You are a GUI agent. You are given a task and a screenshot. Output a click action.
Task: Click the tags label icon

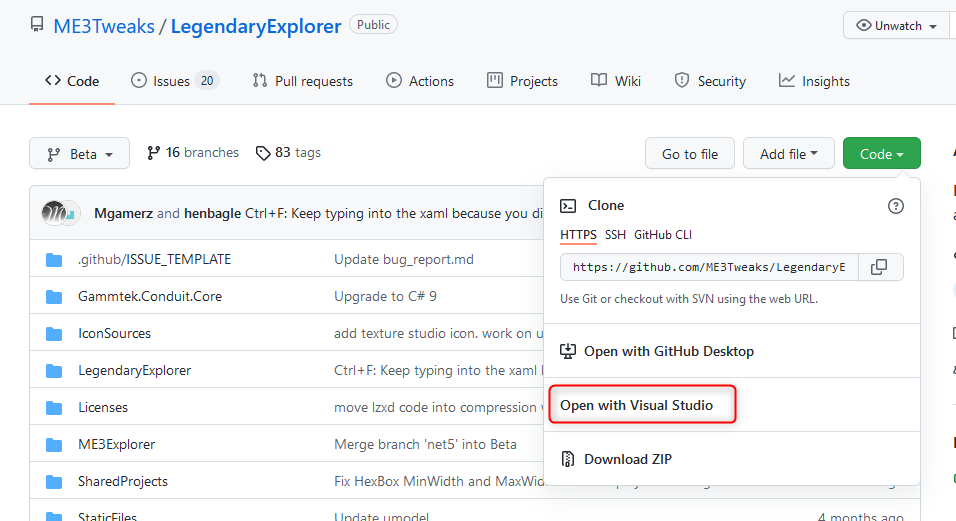(263, 153)
